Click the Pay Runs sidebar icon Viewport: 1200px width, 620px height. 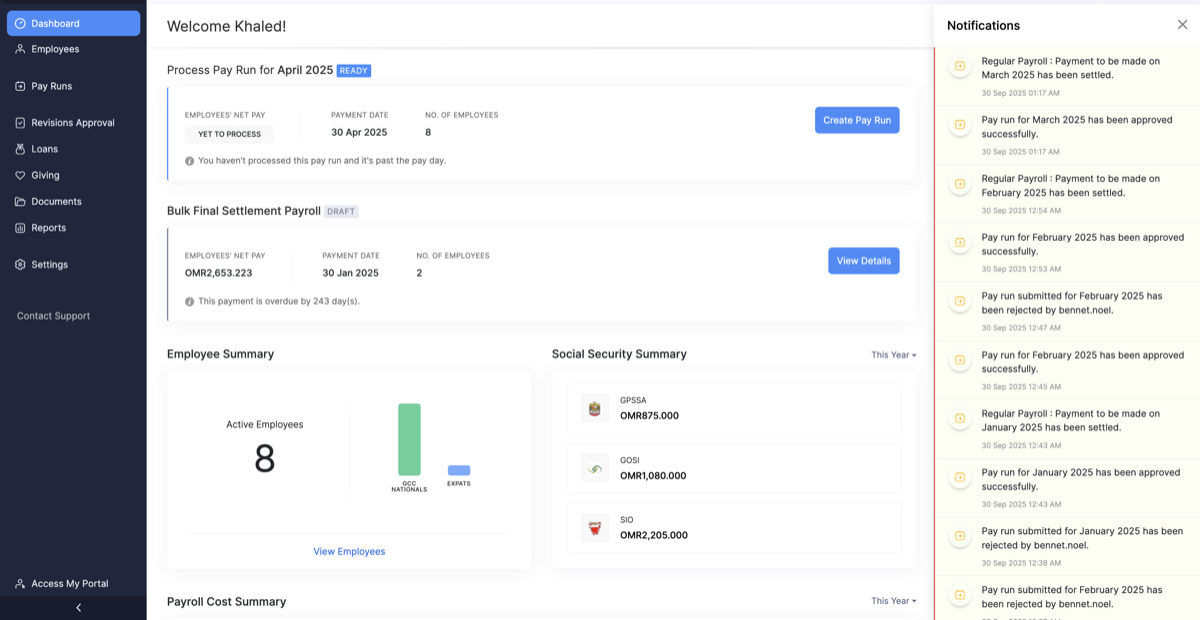pyautogui.click(x=21, y=86)
